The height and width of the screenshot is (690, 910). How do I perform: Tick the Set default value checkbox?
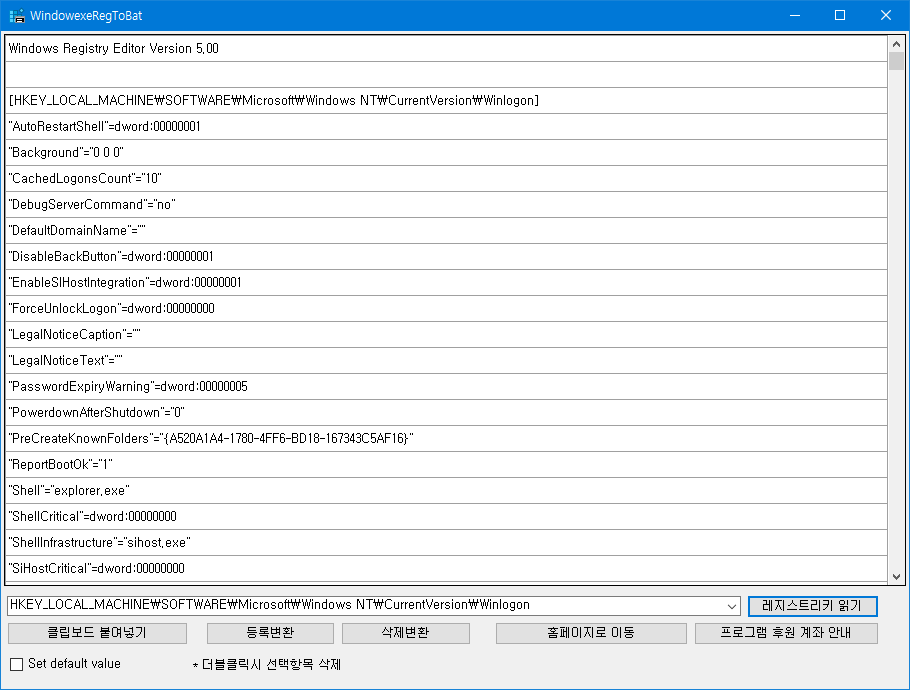[x=17, y=664]
